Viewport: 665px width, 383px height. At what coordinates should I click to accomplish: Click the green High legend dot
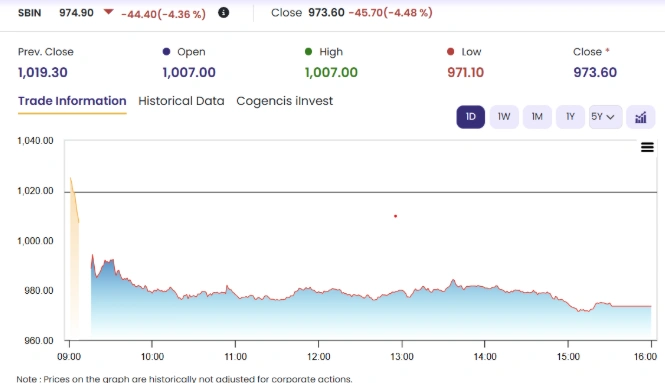click(308, 51)
